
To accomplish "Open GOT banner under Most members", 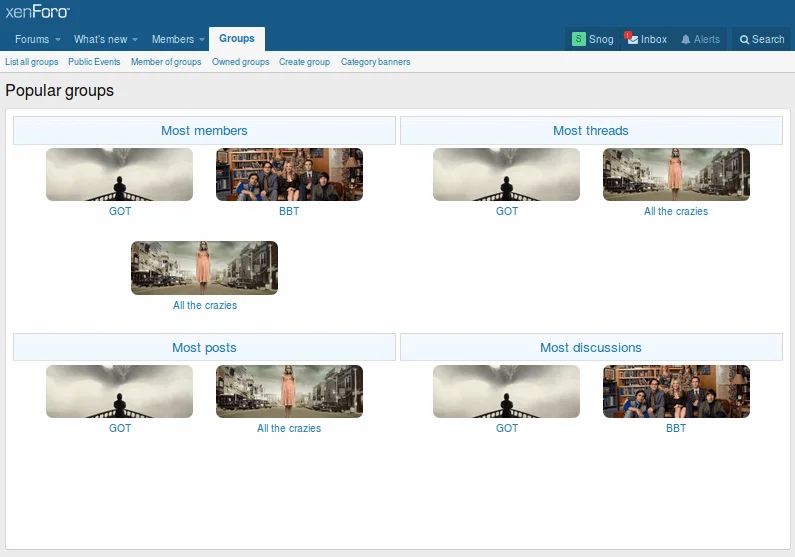I will pyautogui.click(x=119, y=175).
